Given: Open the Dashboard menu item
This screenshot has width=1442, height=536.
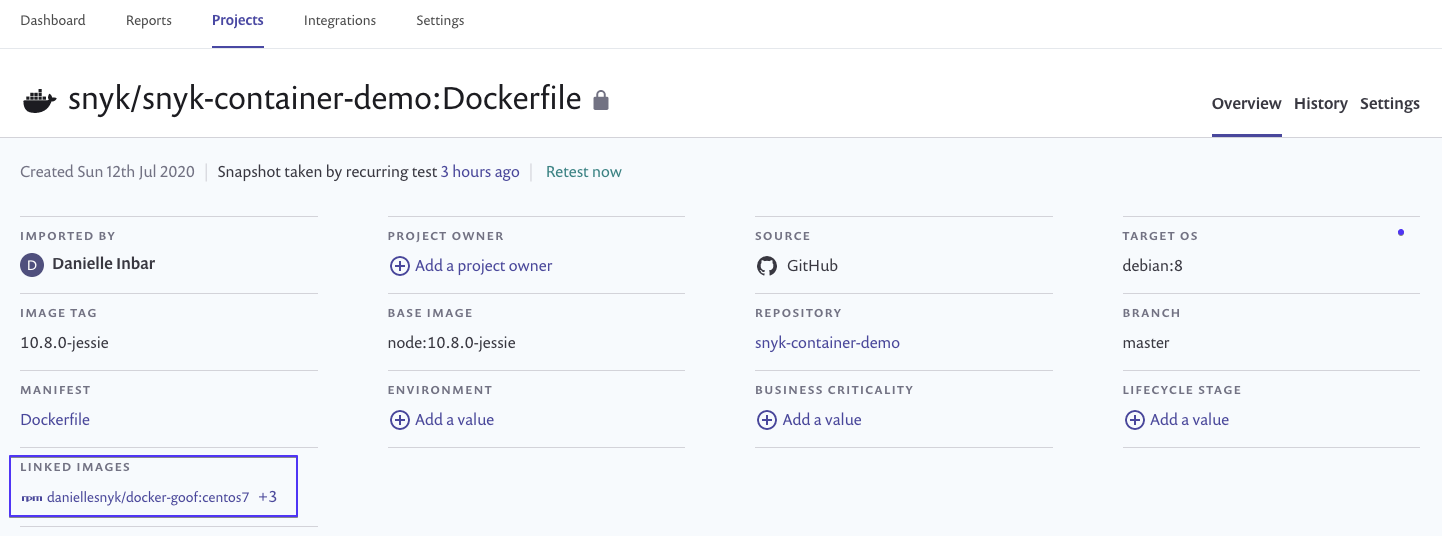Looking at the screenshot, I should click(x=53, y=20).
